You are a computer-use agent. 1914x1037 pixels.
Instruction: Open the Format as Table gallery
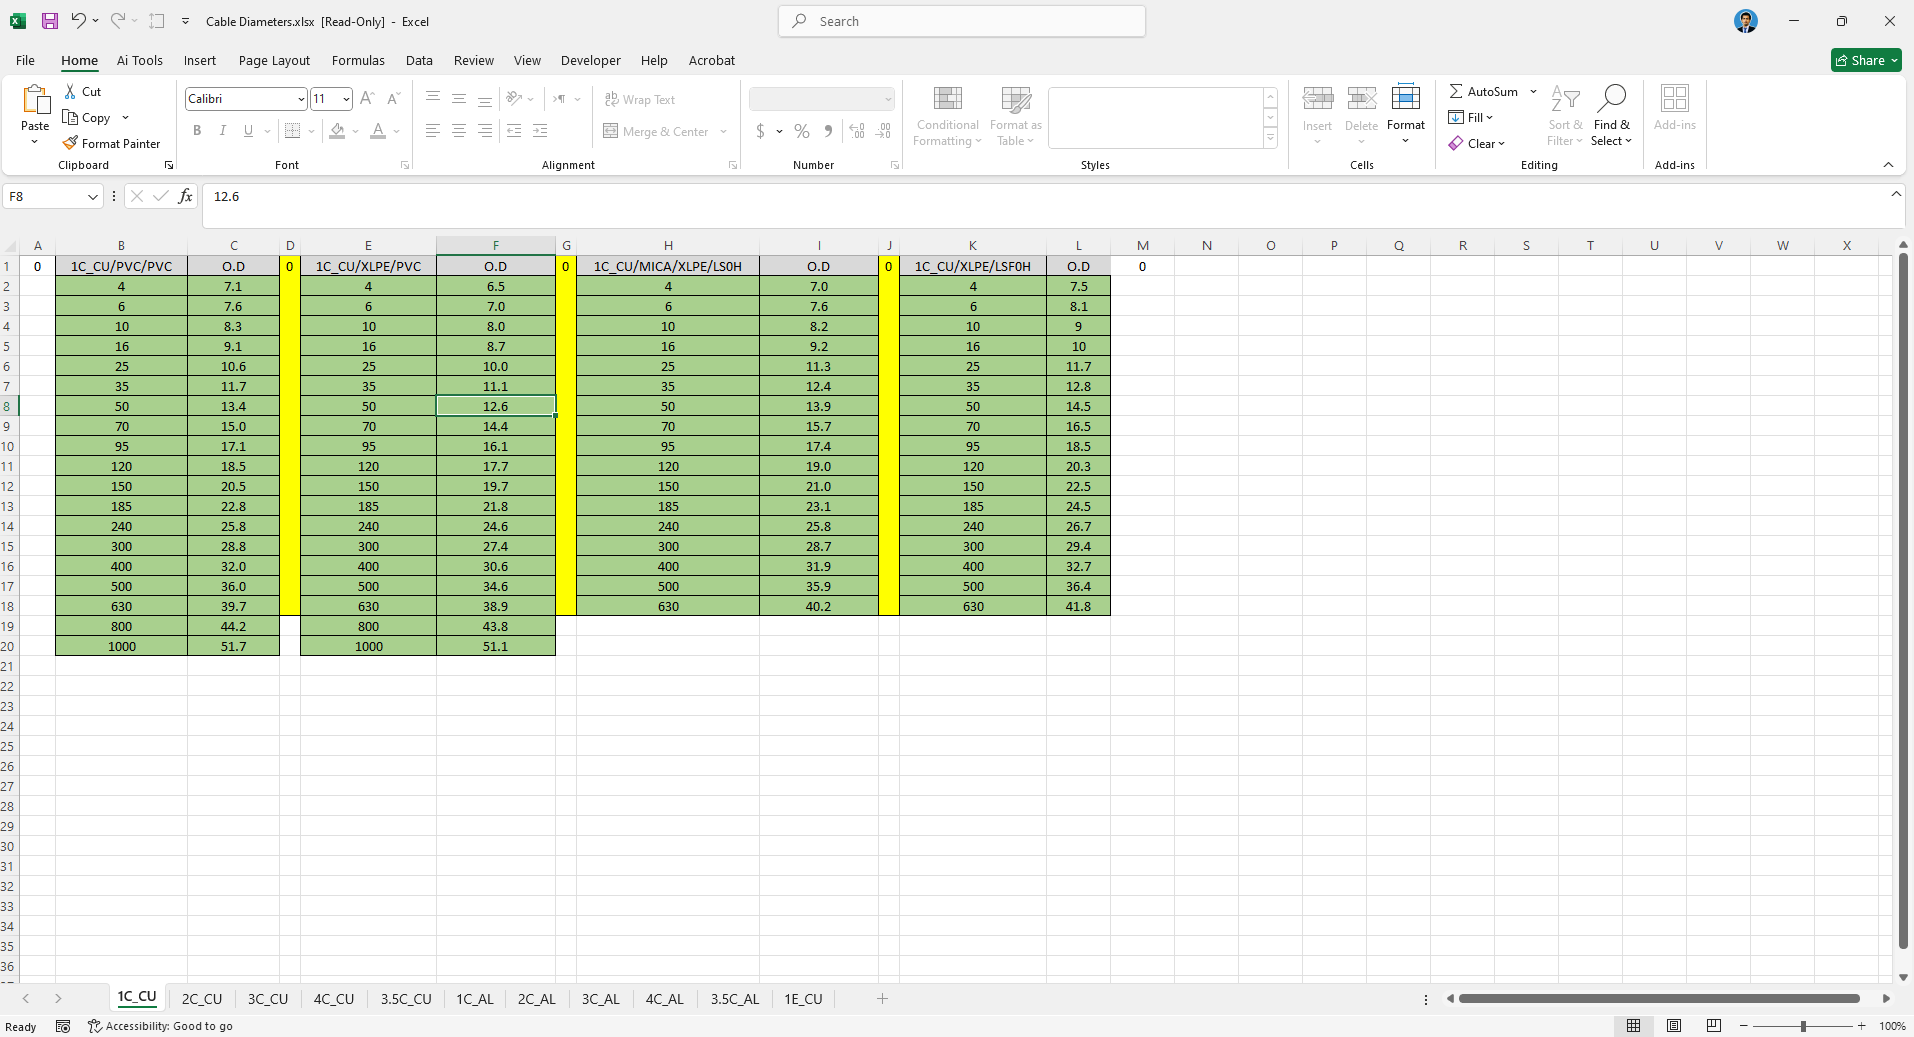point(1015,115)
